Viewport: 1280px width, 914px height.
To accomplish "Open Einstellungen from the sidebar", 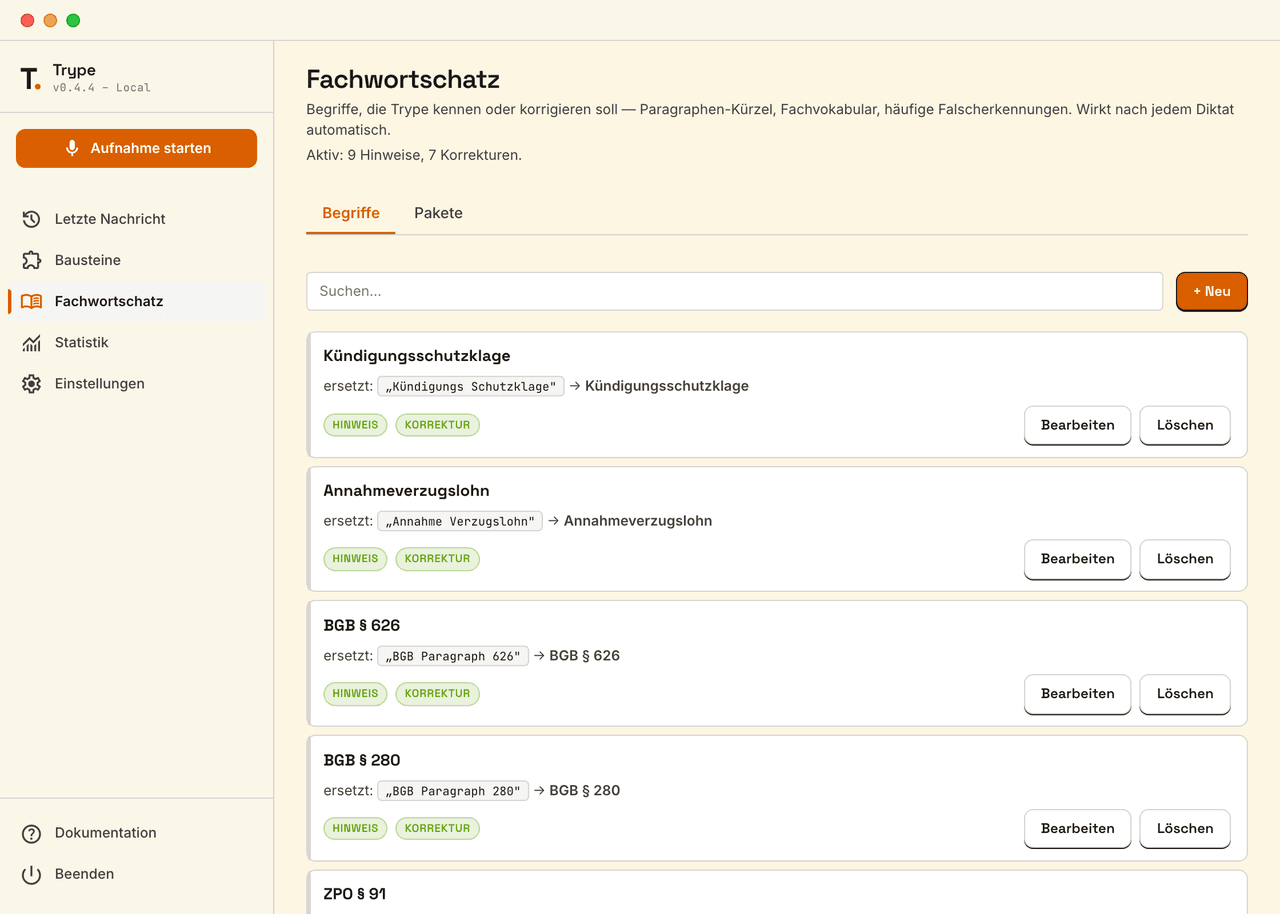I will pyautogui.click(x=136, y=383).
